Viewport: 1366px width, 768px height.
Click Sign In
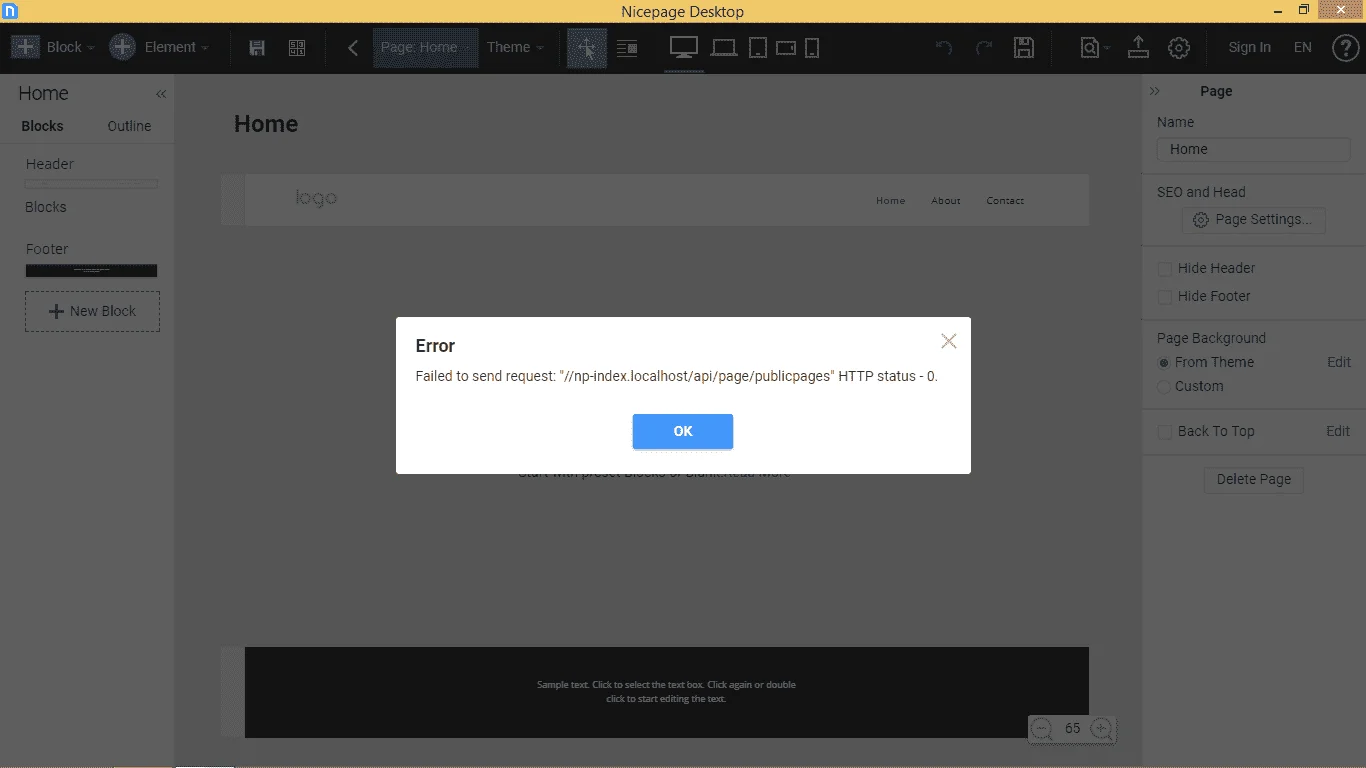coord(1250,47)
